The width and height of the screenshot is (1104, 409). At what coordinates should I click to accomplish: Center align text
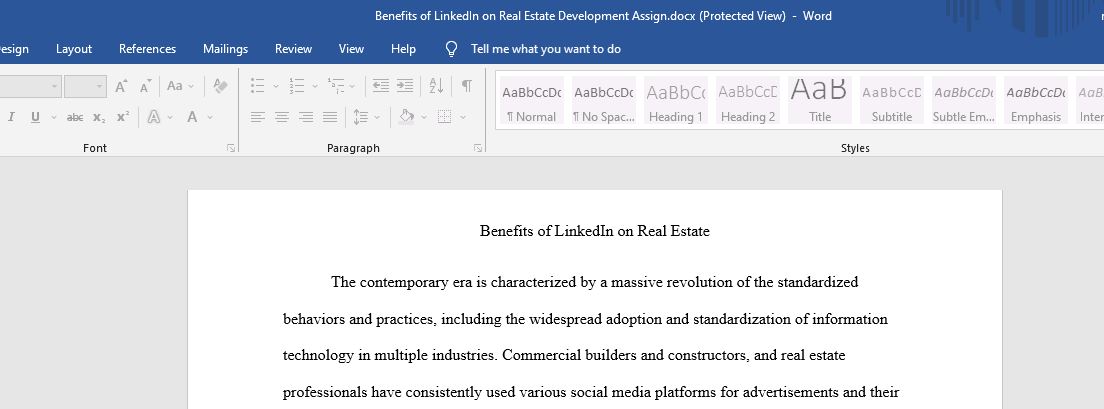(x=282, y=117)
